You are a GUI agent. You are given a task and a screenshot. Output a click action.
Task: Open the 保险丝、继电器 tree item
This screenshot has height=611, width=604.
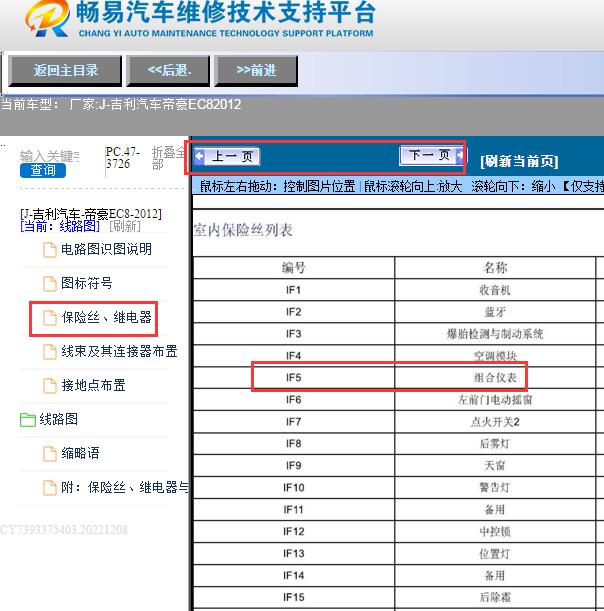tap(106, 317)
